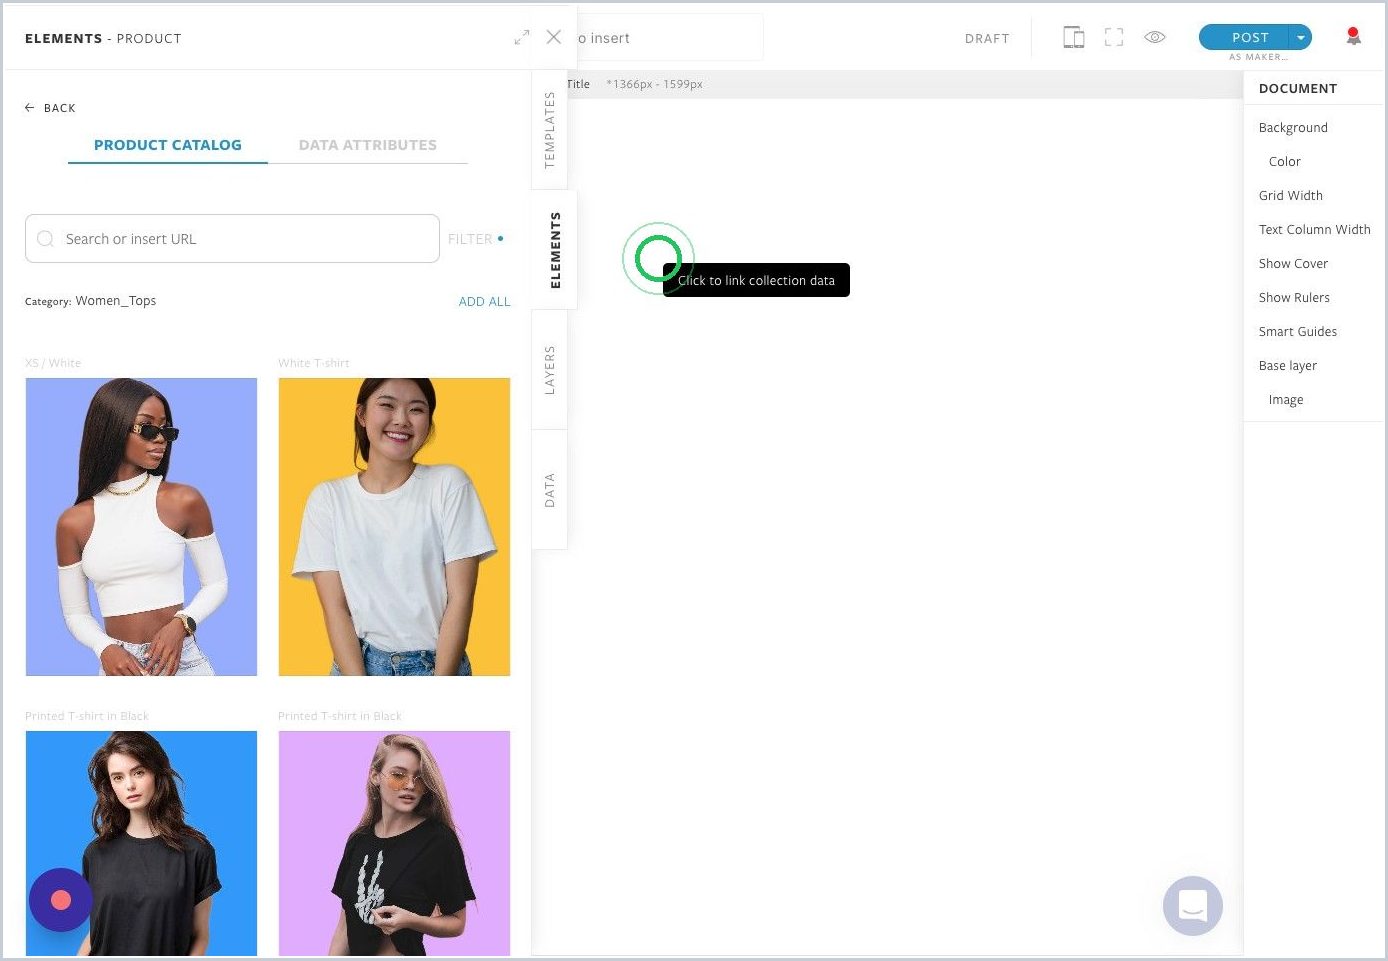The height and width of the screenshot is (961, 1388).
Task: Select the White T-shirt product thumbnail
Action: (394, 527)
